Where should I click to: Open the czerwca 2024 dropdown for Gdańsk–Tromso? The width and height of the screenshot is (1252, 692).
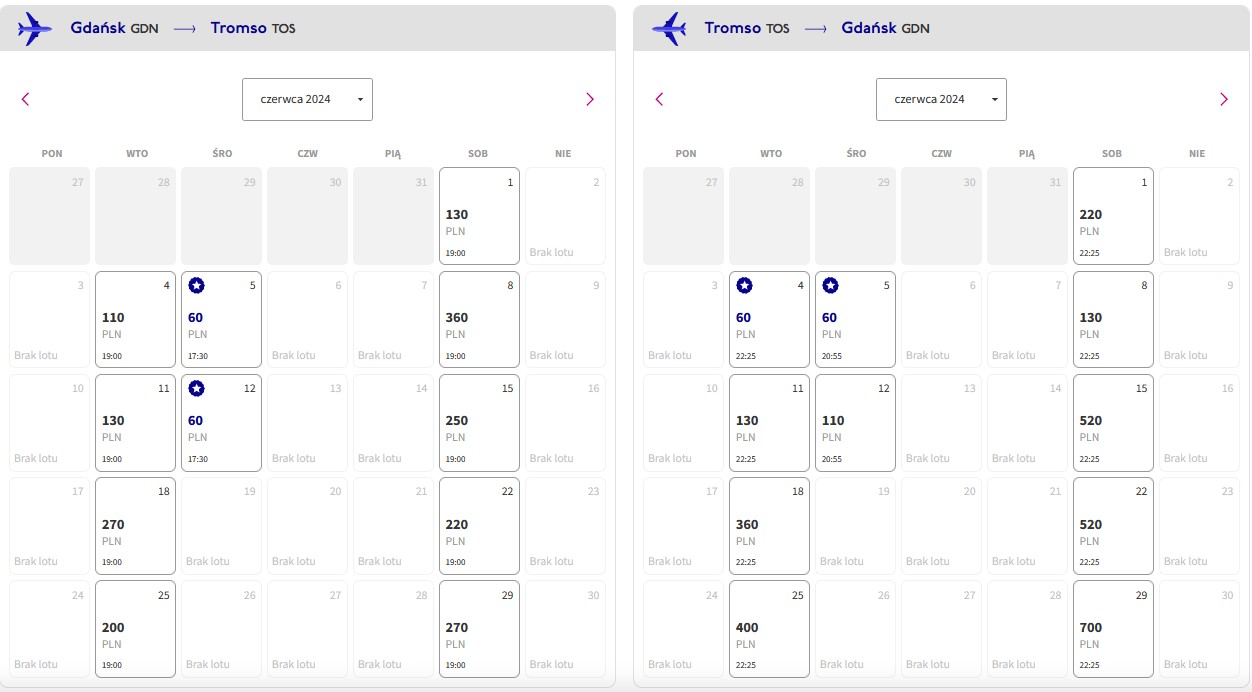307,99
